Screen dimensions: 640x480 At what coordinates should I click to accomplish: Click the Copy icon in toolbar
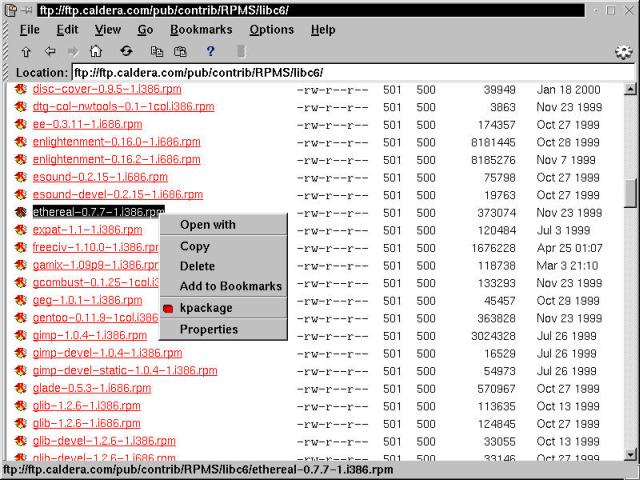click(156, 51)
